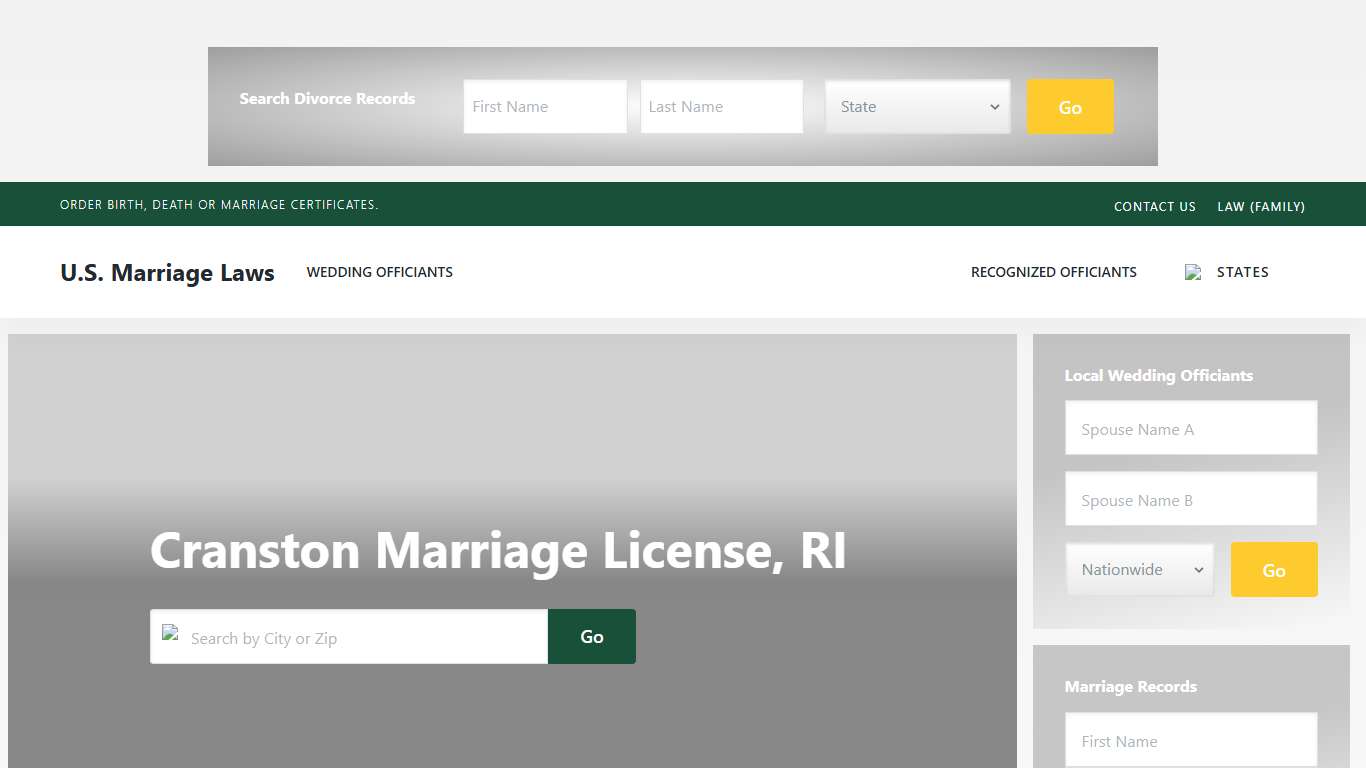Click the Spouse Name B field

click(1190, 499)
